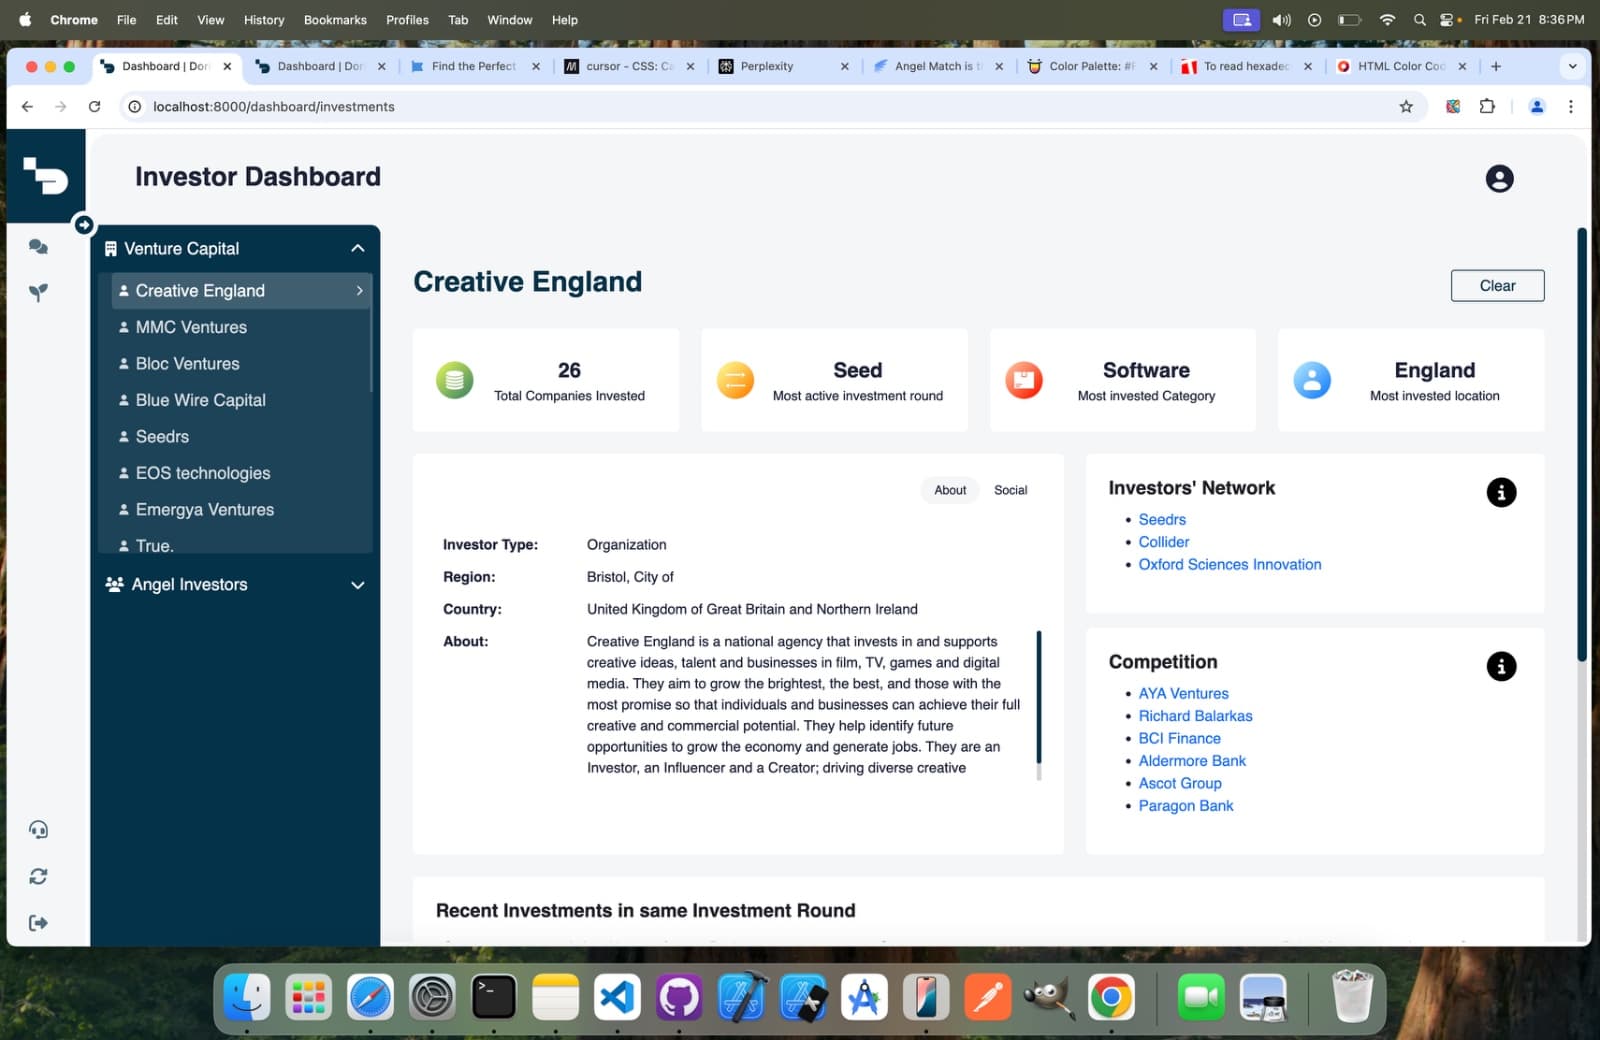Screen dimensions: 1600x1040
Task: Open Finder from the Dock
Action: tap(246, 997)
